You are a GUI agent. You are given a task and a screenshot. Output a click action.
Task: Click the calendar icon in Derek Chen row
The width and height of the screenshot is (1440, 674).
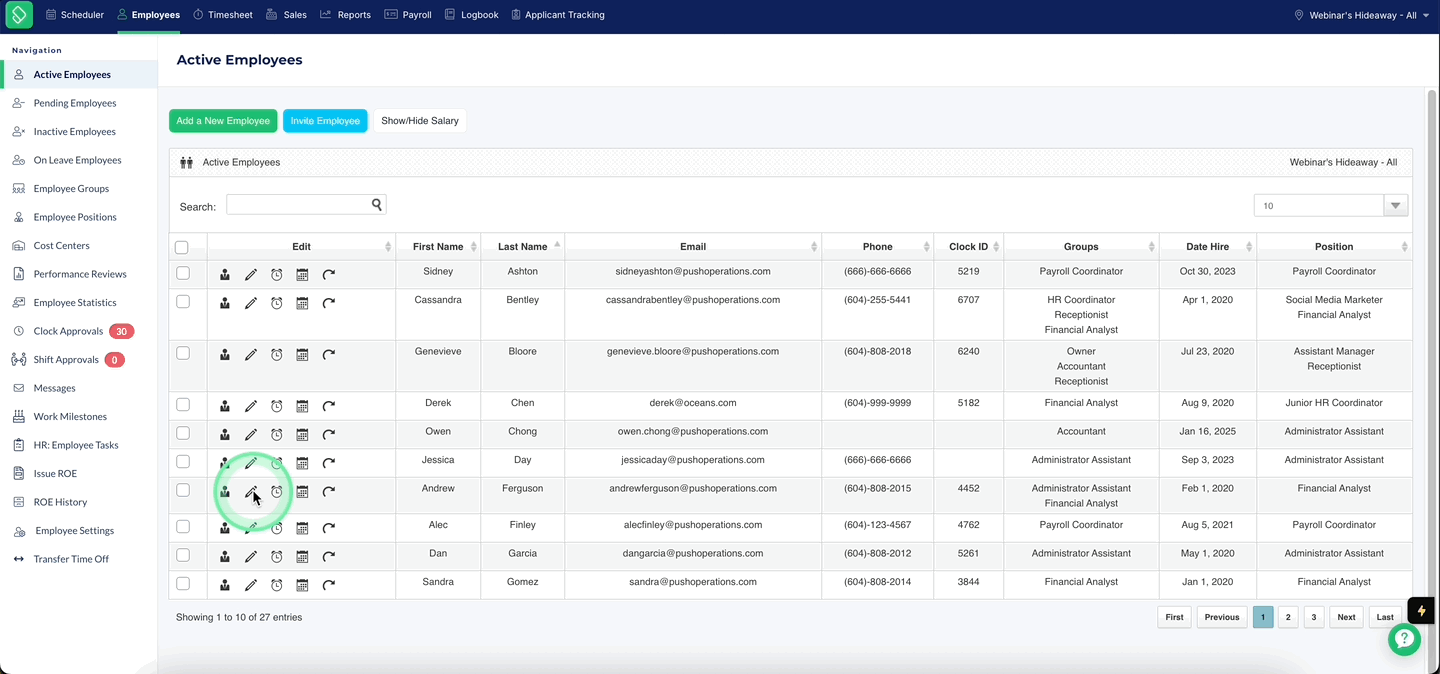[302, 406]
